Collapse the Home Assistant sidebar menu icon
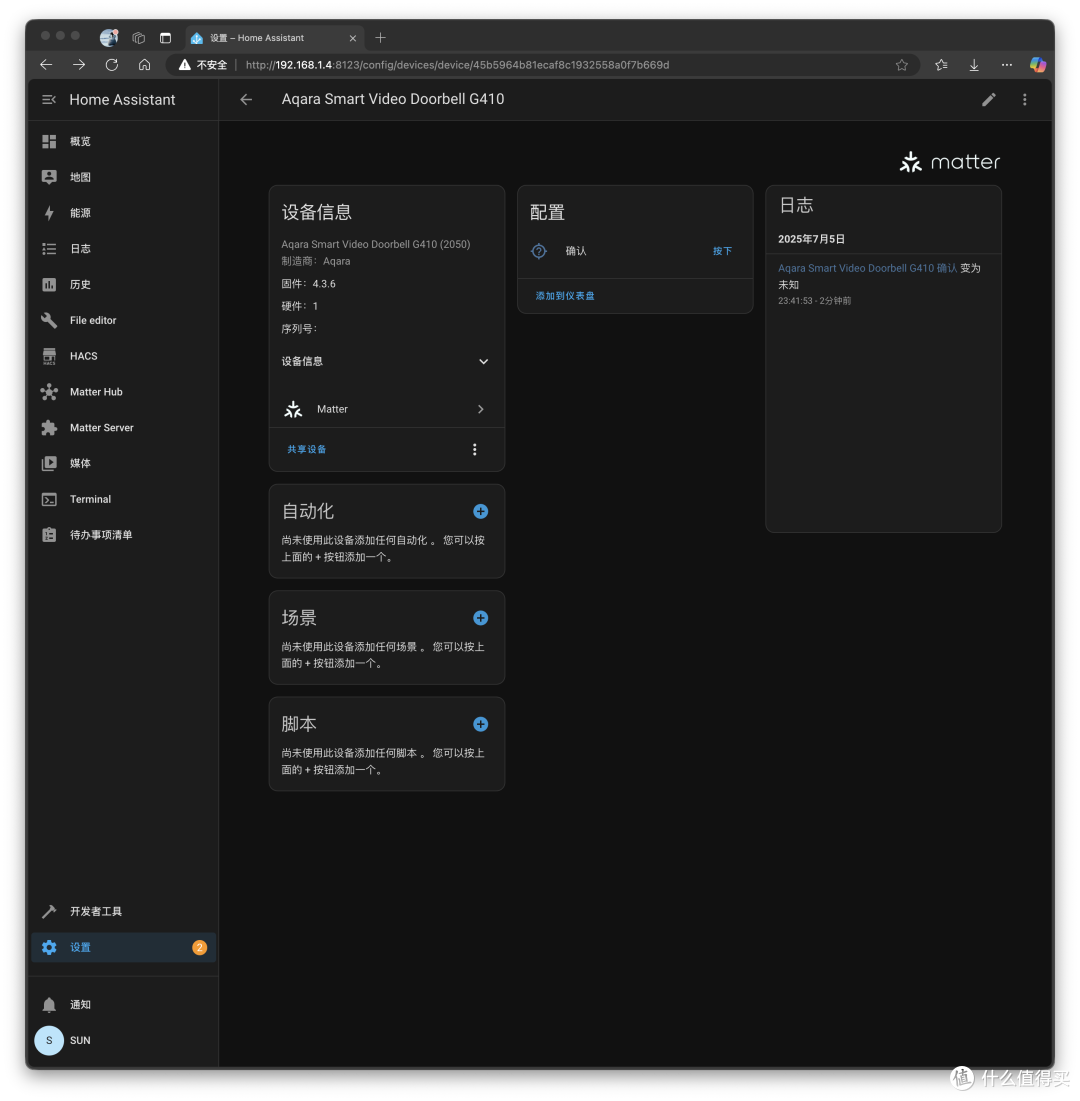Viewport: 1080px width, 1101px height. pos(48,100)
